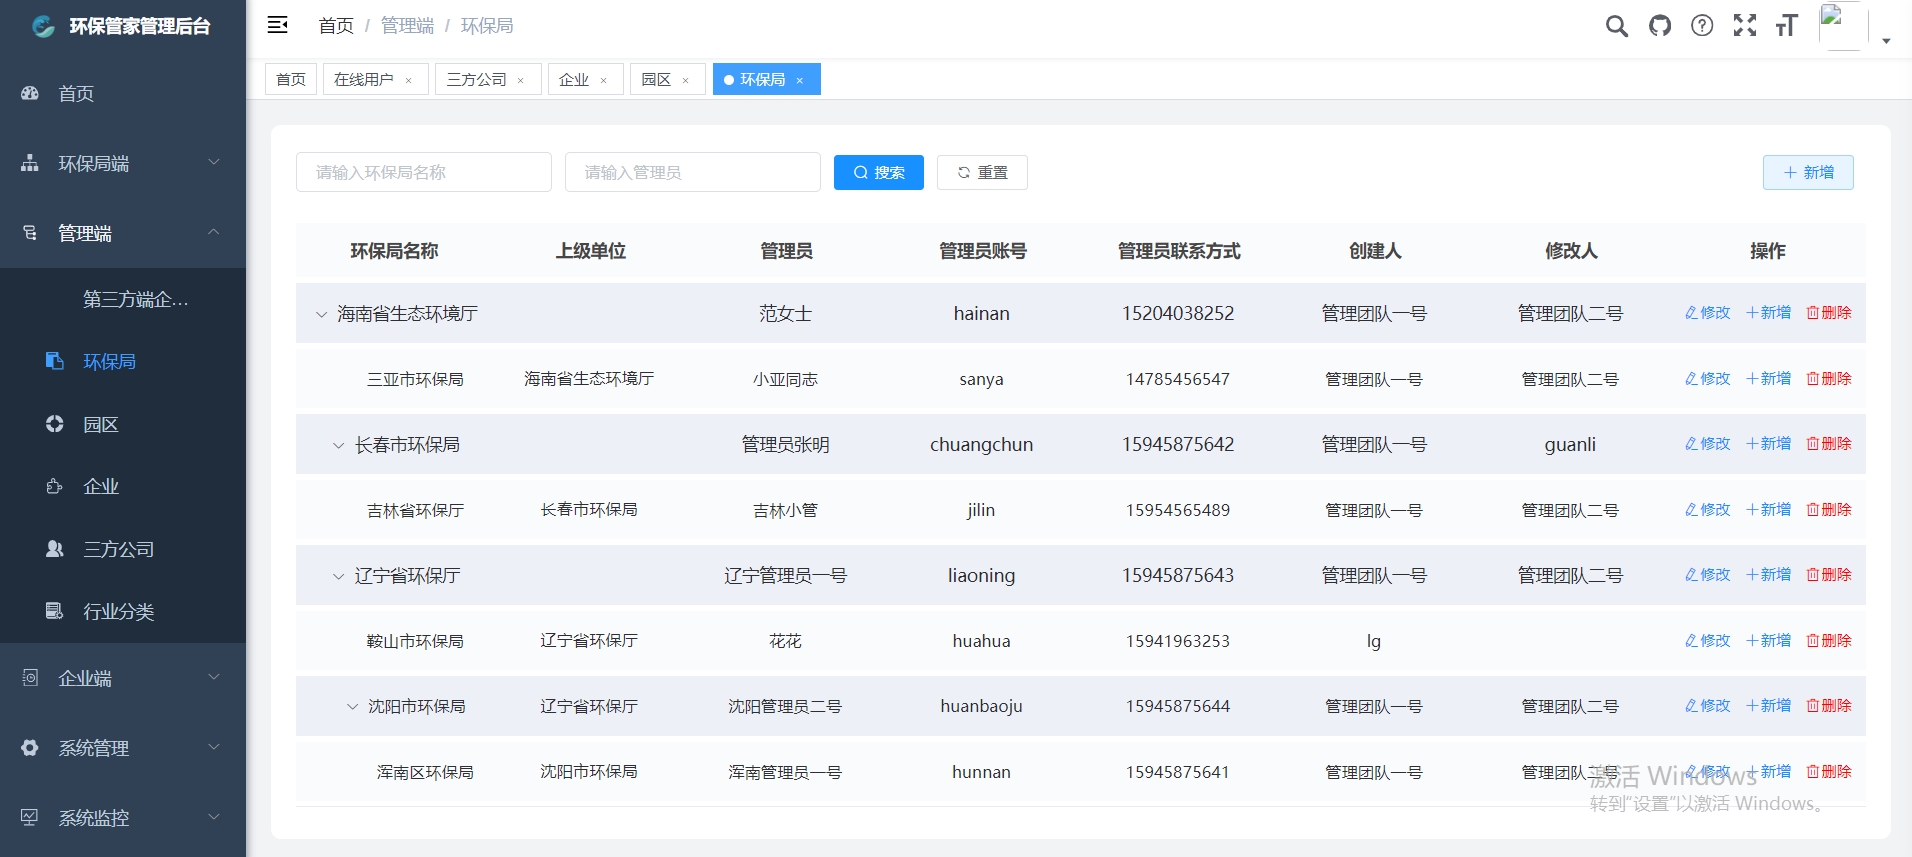Click the 修改人 cell guanli
This screenshot has width=1912, height=857.
coord(1570,445)
